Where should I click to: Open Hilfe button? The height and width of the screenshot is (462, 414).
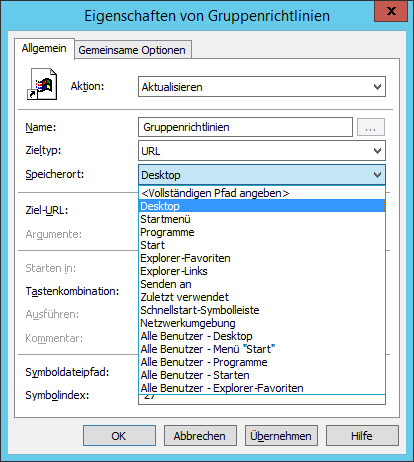pos(362,436)
